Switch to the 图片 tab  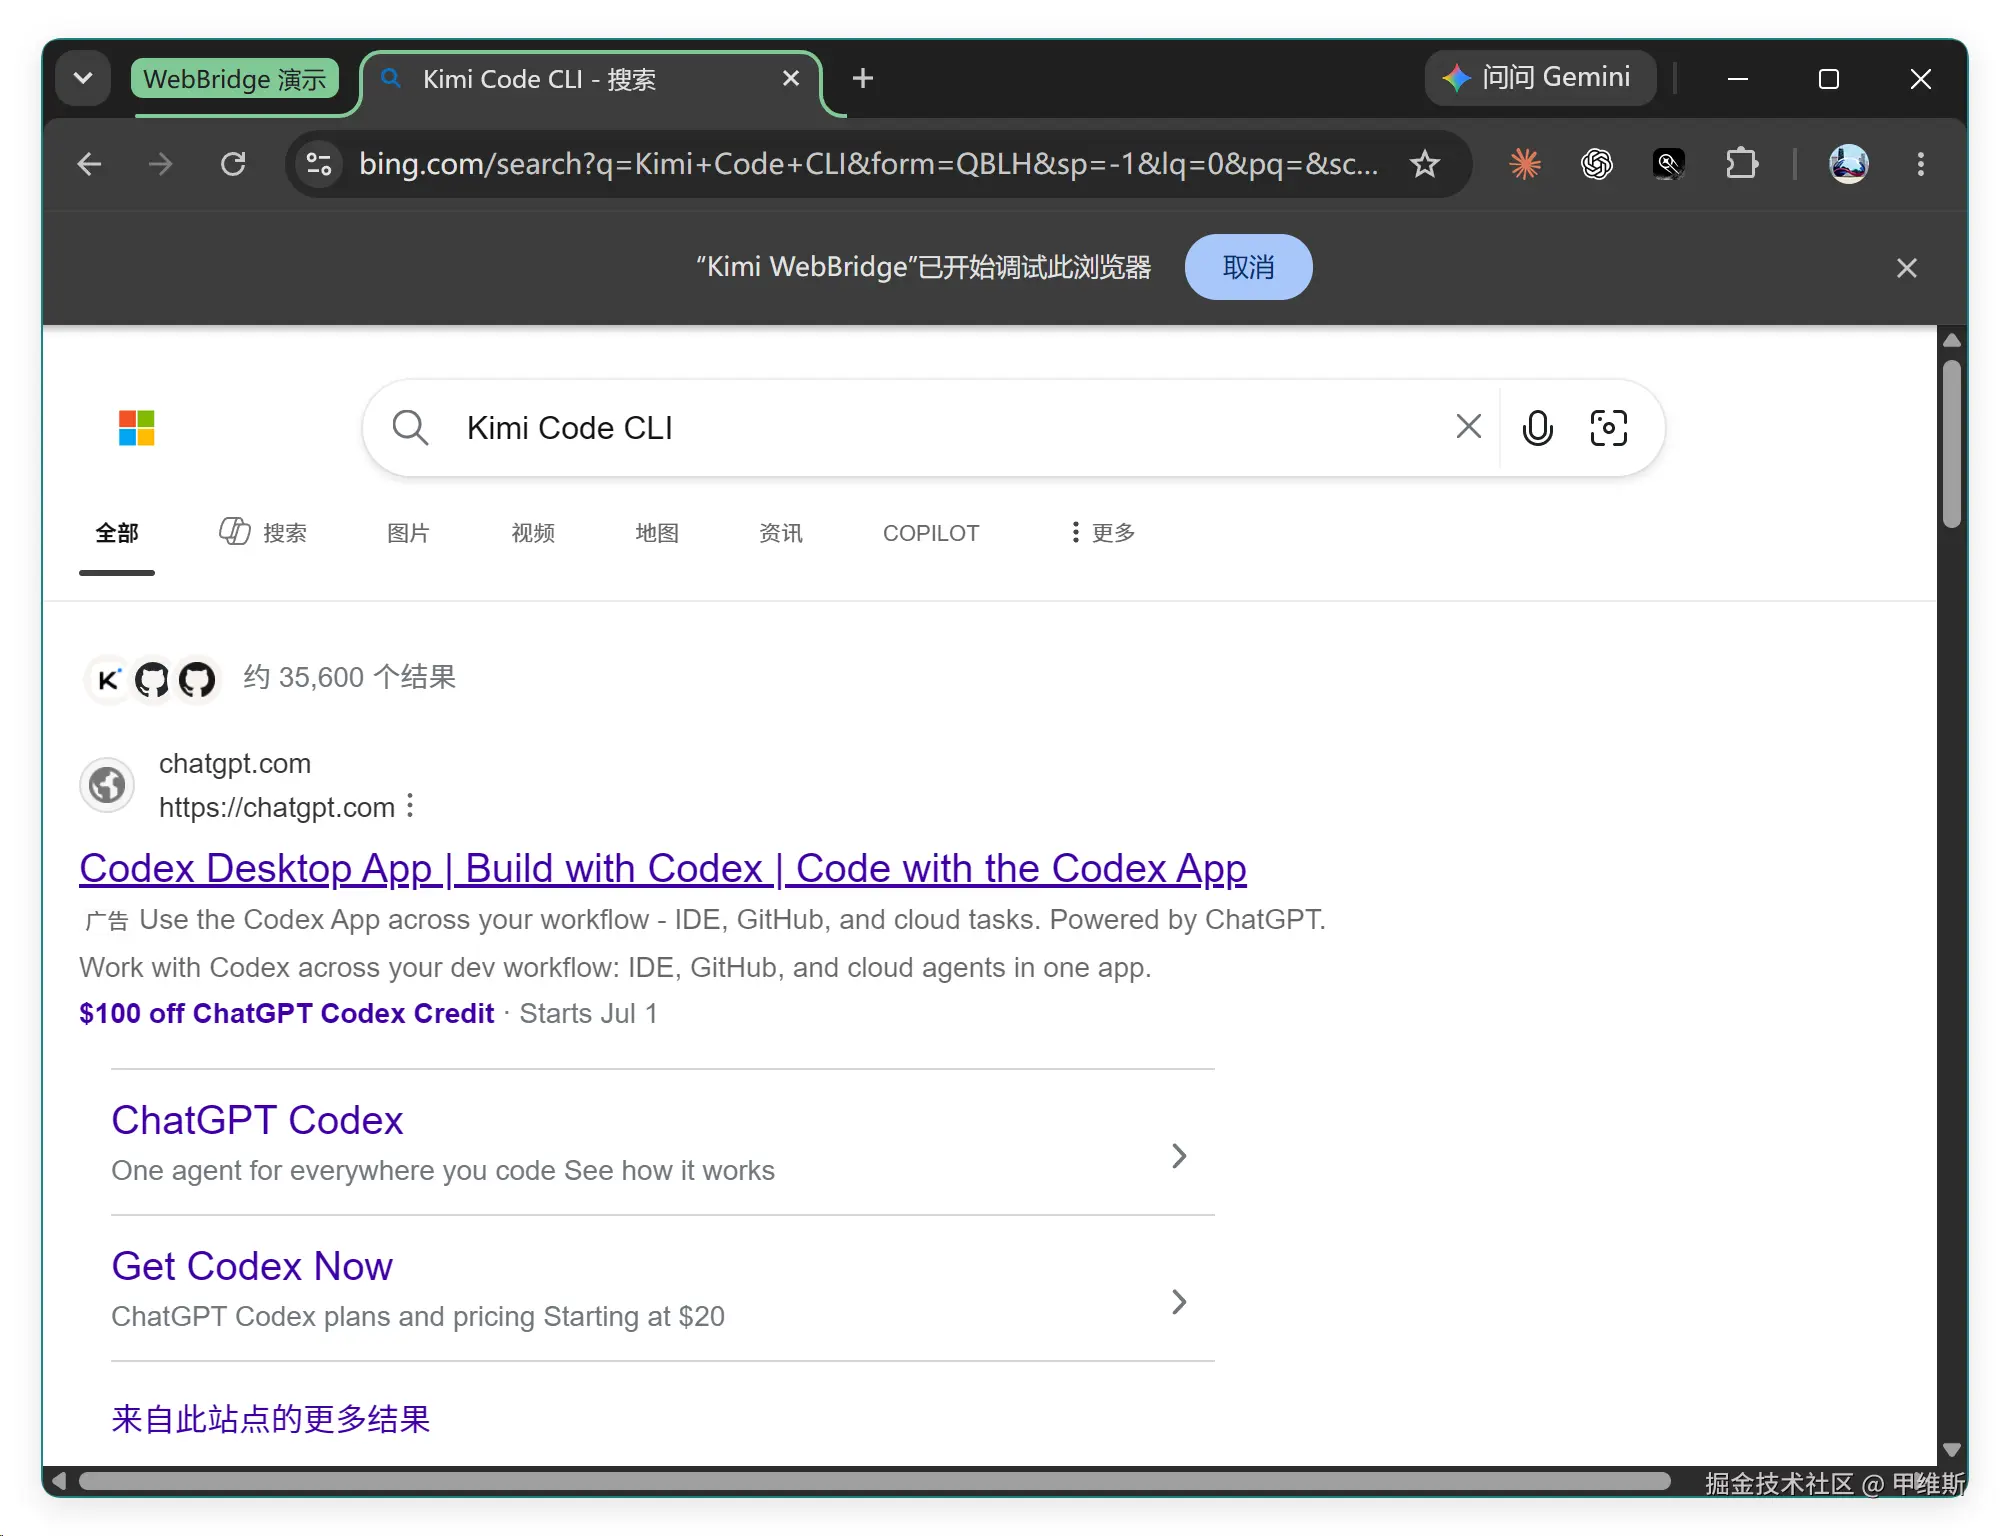tap(408, 533)
